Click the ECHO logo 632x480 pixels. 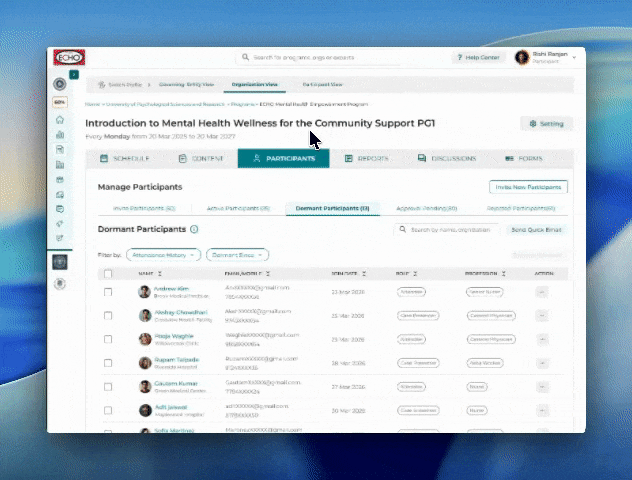tap(69, 57)
